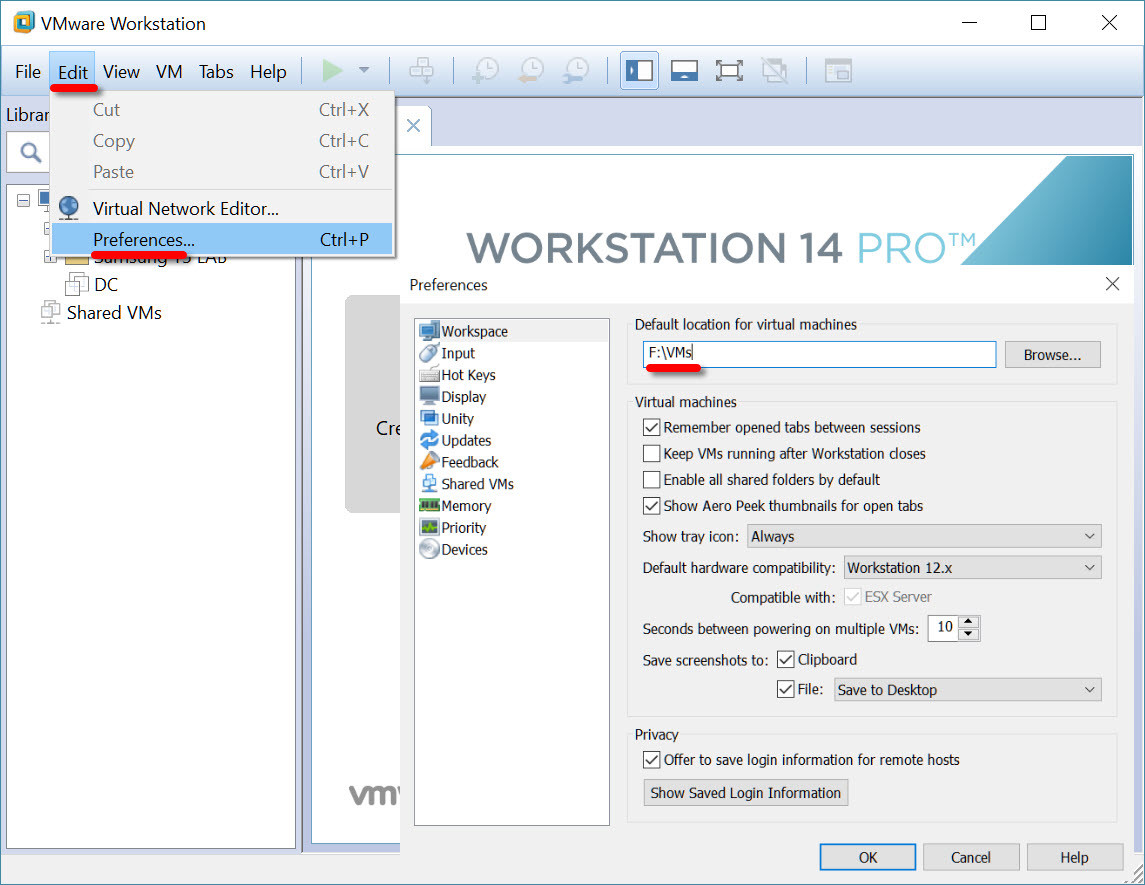Power on VM with green play icon

click(x=332, y=71)
